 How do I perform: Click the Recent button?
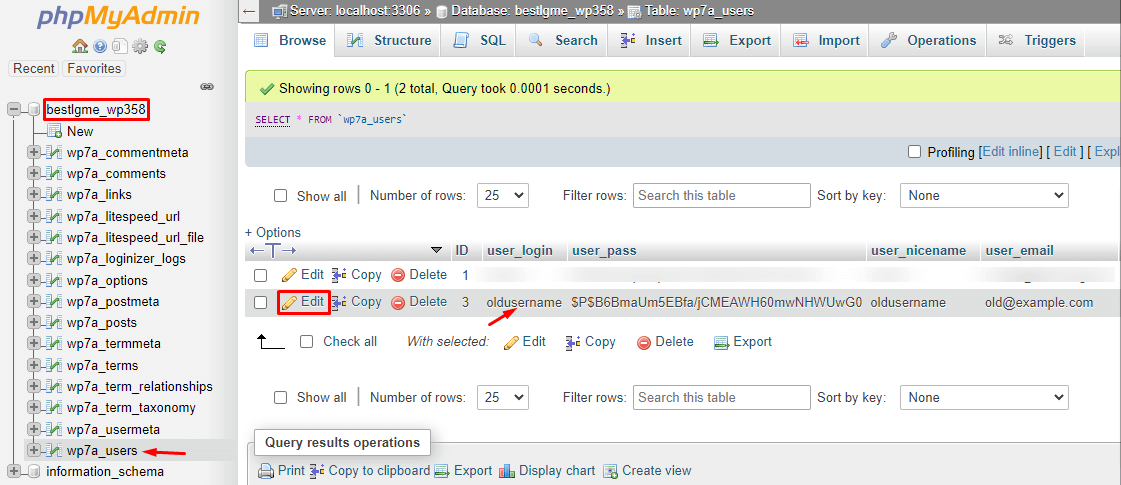click(x=34, y=69)
